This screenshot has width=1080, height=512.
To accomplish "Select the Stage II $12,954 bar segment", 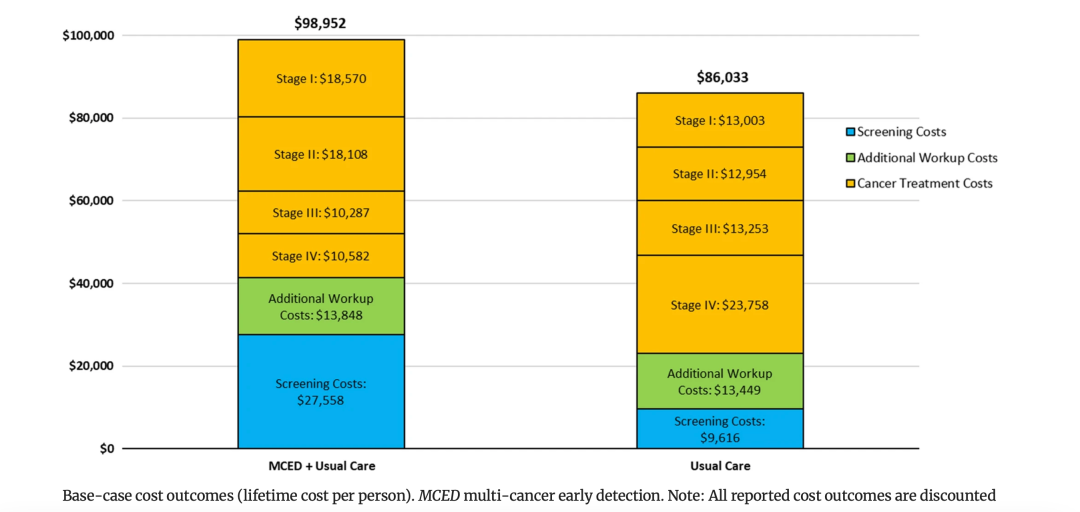I will coord(720,173).
